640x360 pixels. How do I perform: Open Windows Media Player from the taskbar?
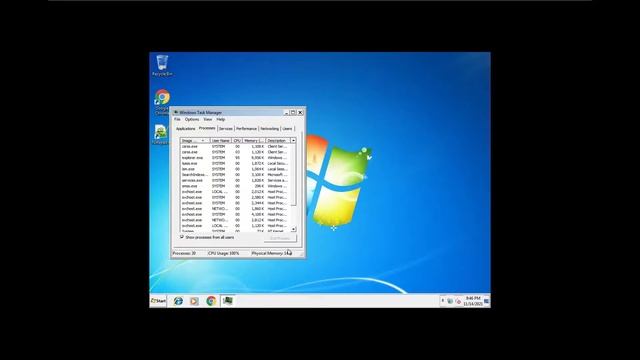pos(194,301)
